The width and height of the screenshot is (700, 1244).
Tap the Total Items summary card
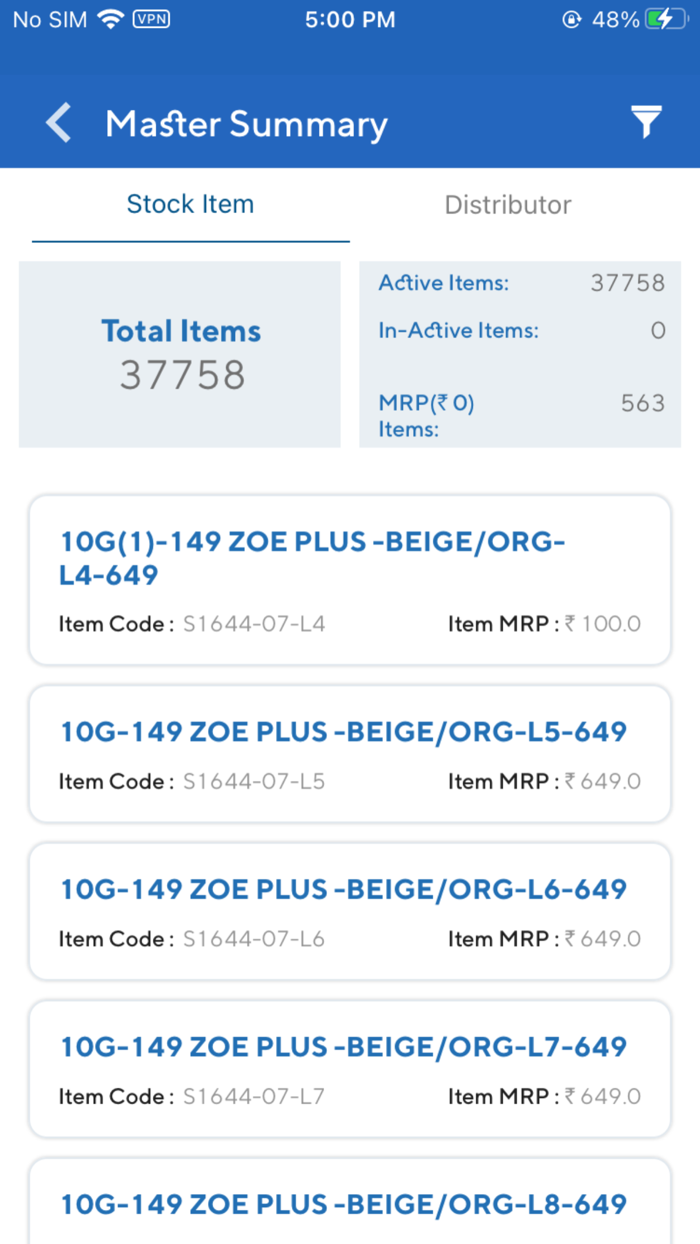tap(180, 354)
